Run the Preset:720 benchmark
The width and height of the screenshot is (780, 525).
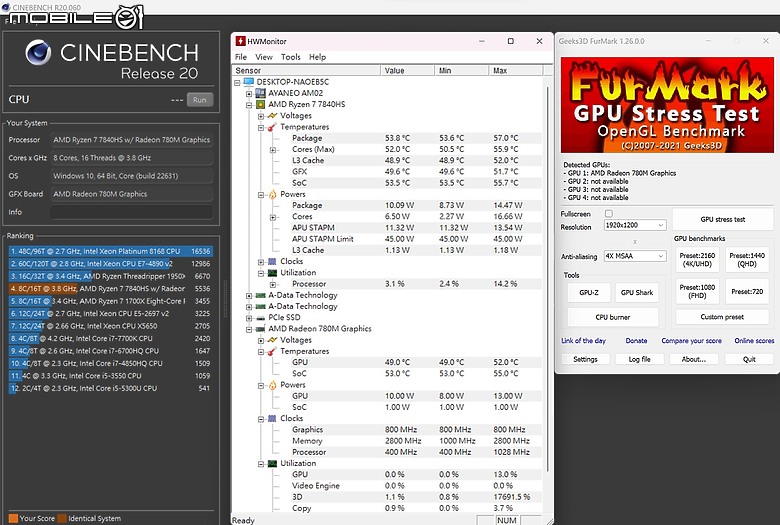(747, 291)
